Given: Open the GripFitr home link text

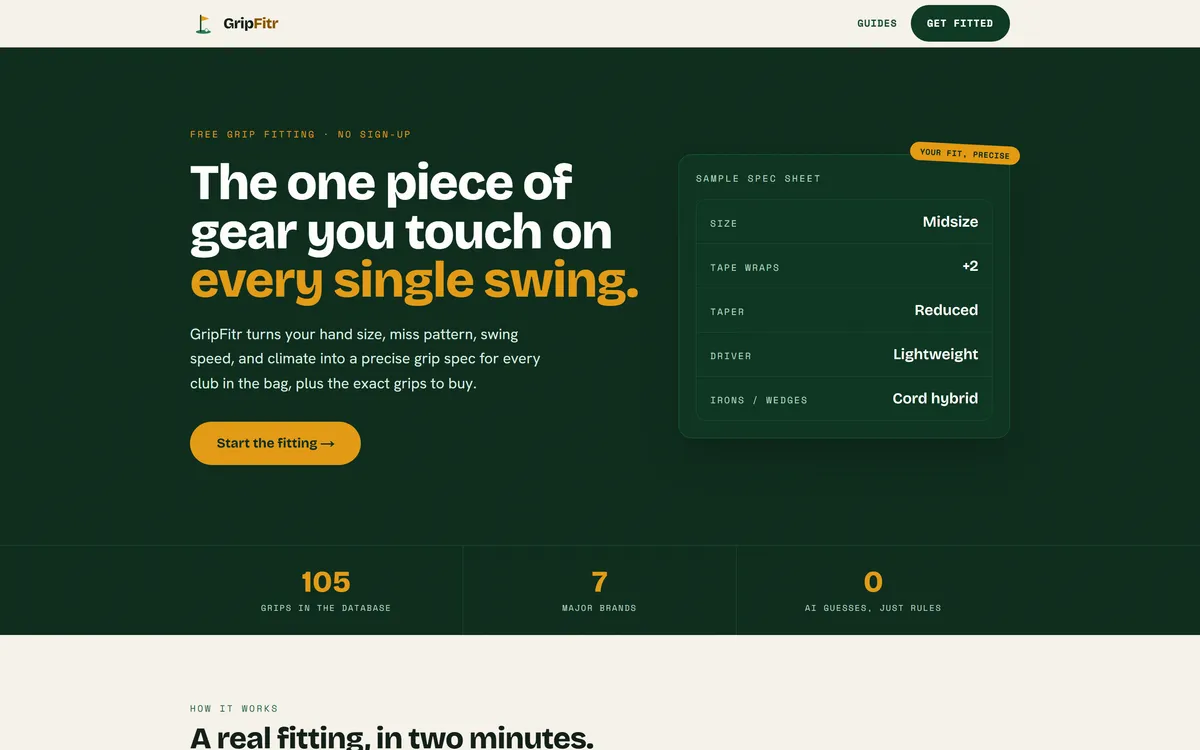Looking at the screenshot, I should pos(251,23).
